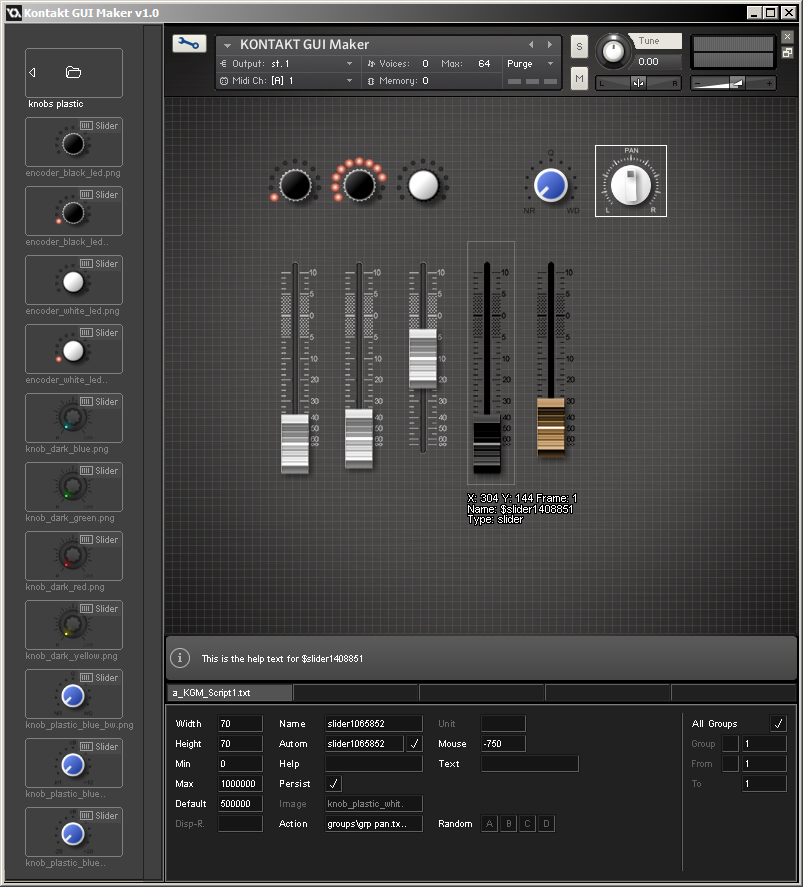Close the instrument with the header X icon
This screenshot has width=803, height=887.
coord(787,37)
